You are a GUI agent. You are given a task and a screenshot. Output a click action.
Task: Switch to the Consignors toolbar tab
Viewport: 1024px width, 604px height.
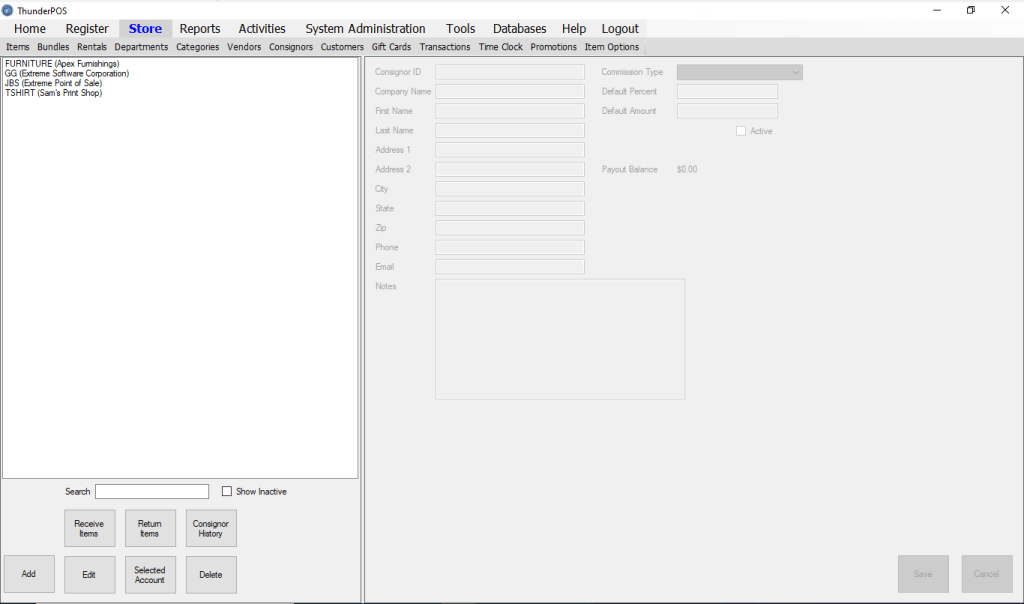point(291,46)
